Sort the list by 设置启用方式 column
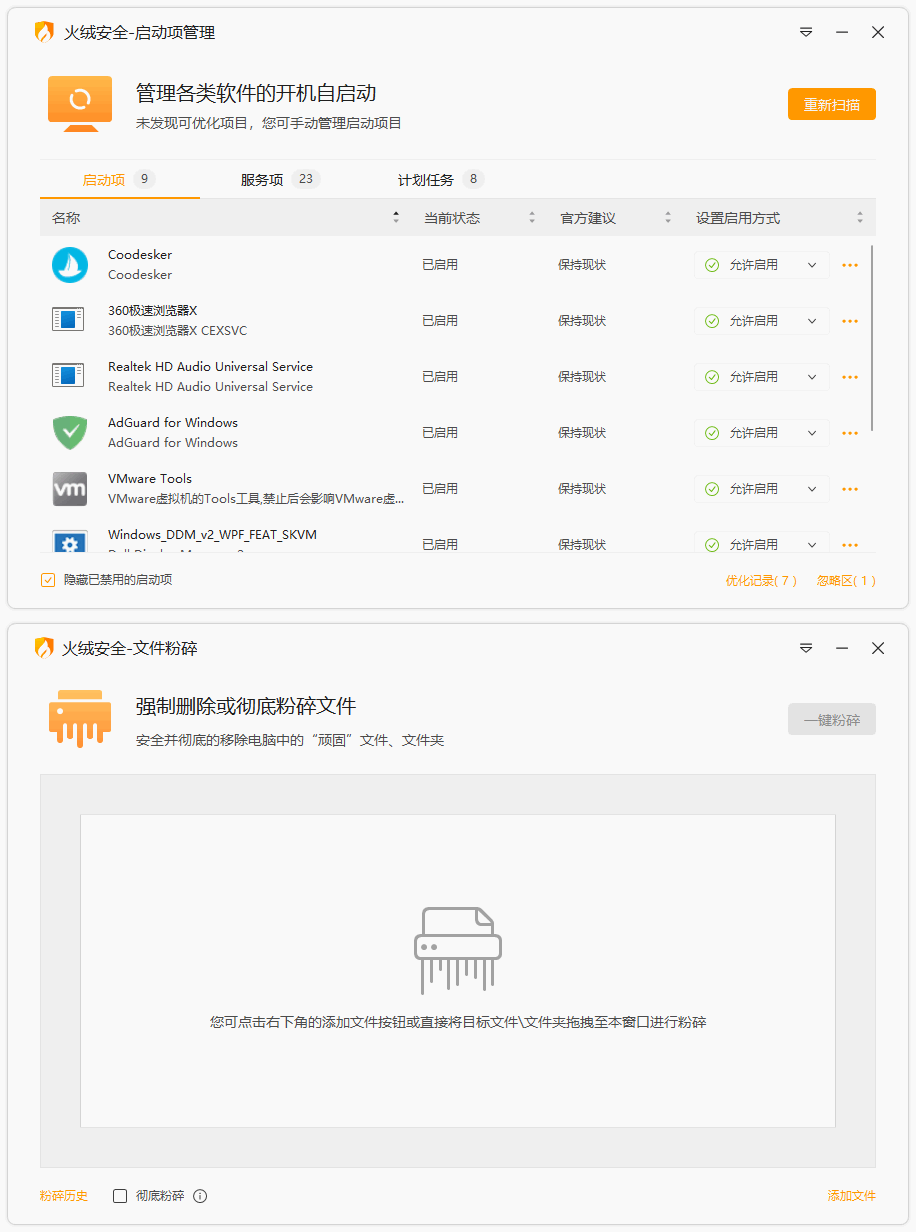The width and height of the screenshot is (916, 1232). pos(779,218)
